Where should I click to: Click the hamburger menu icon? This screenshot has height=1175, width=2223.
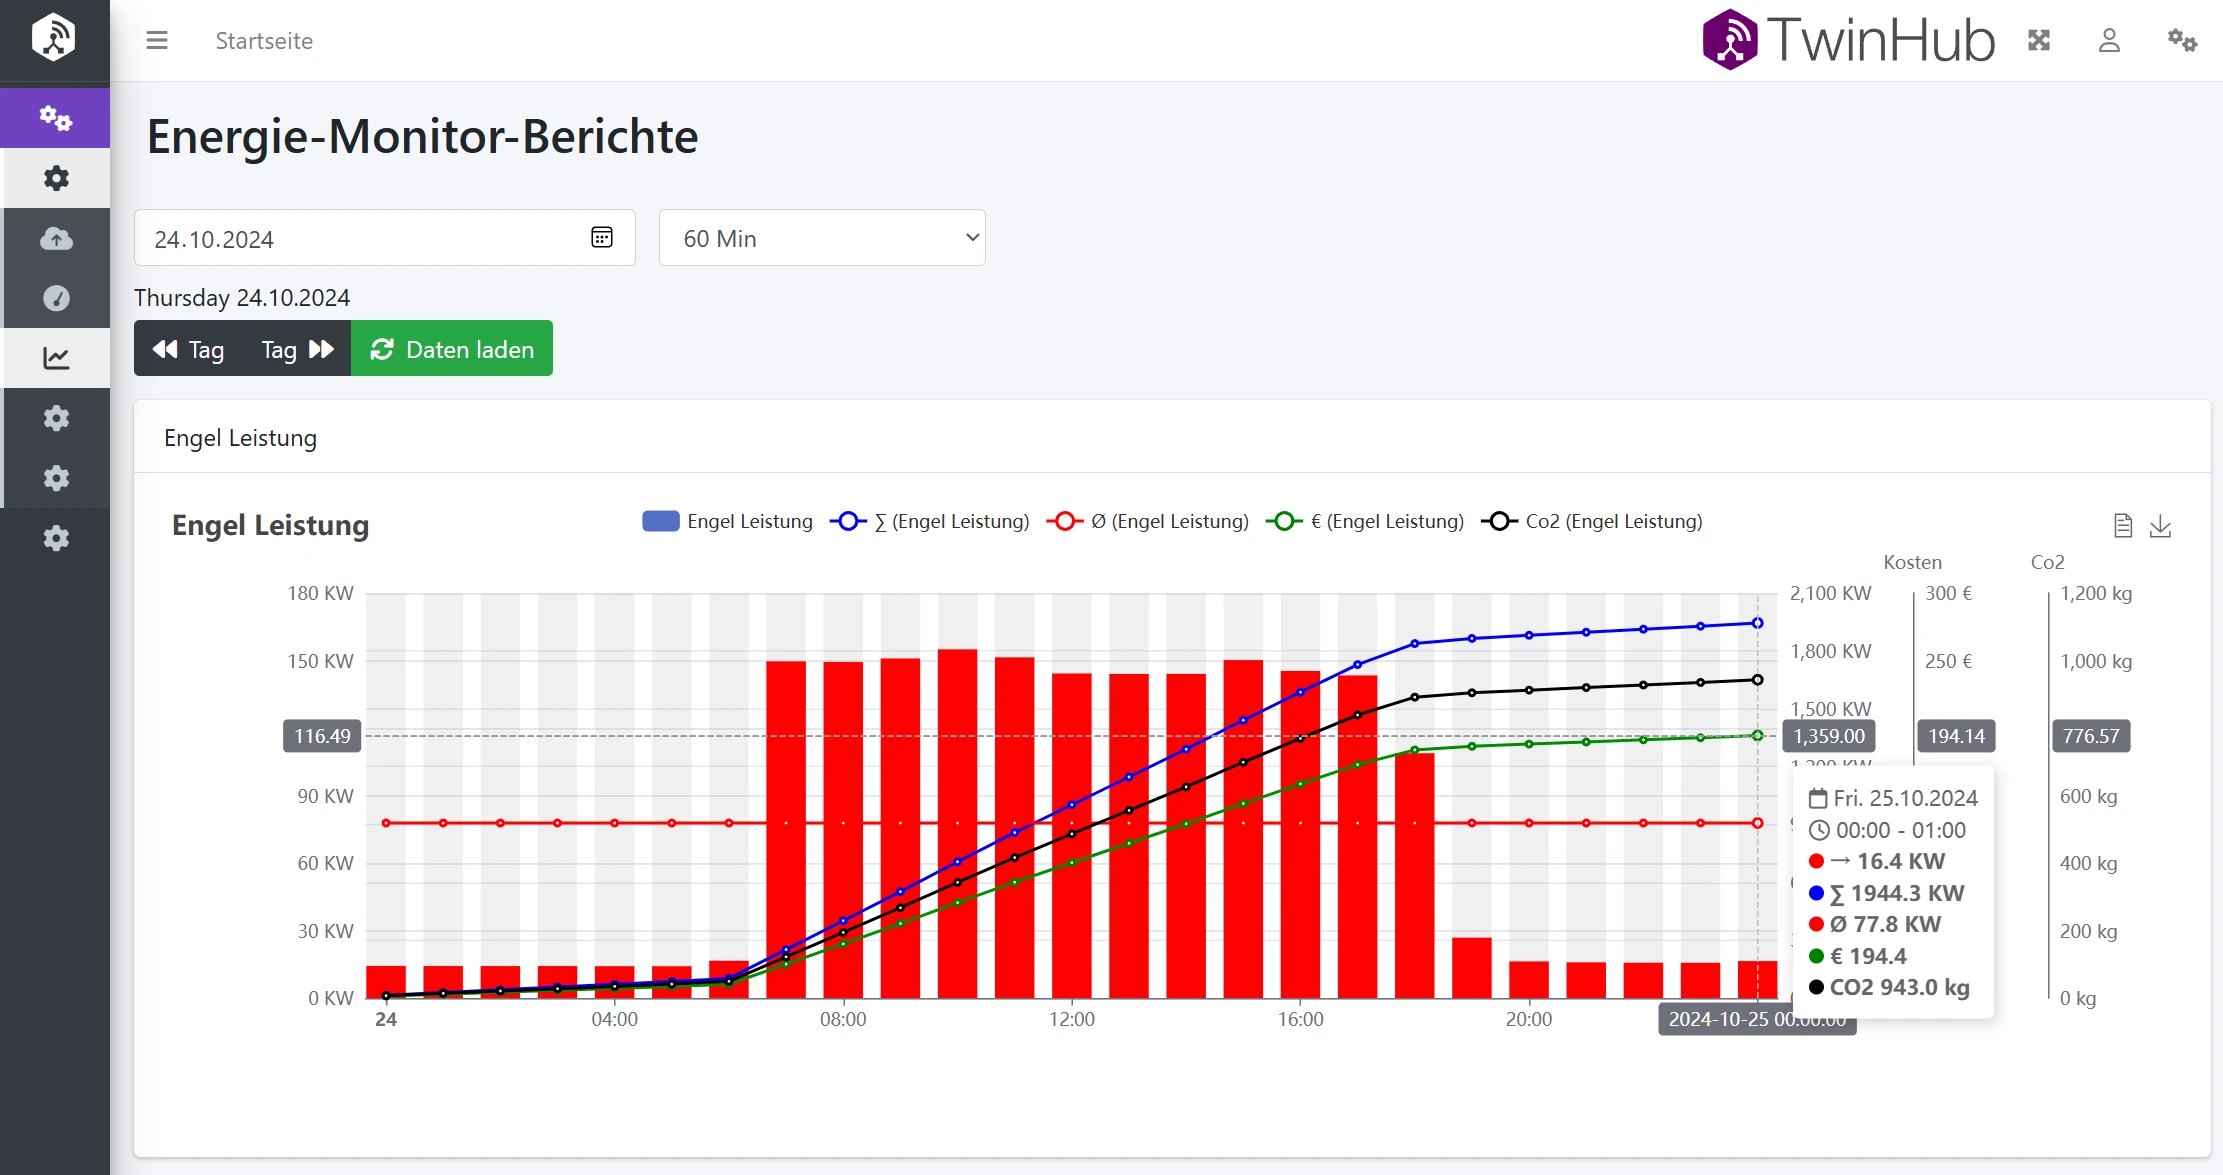coord(157,41)
